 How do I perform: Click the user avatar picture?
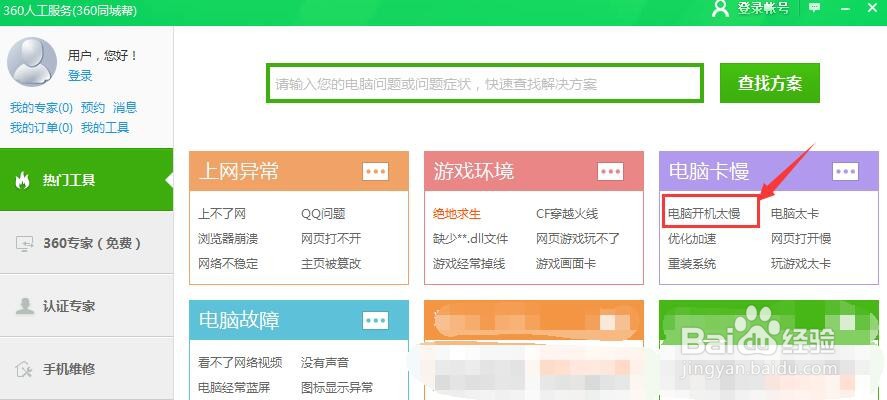(x=32, y=61)
